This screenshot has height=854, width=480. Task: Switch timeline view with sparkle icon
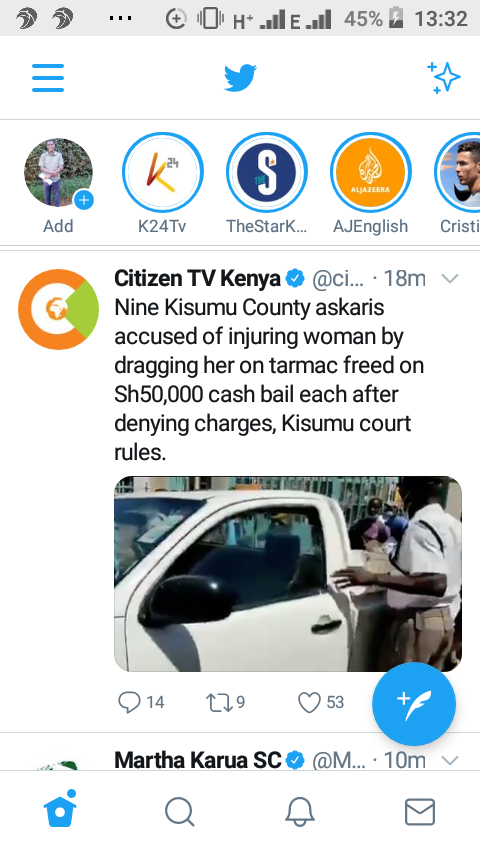[x=443, y=78]
